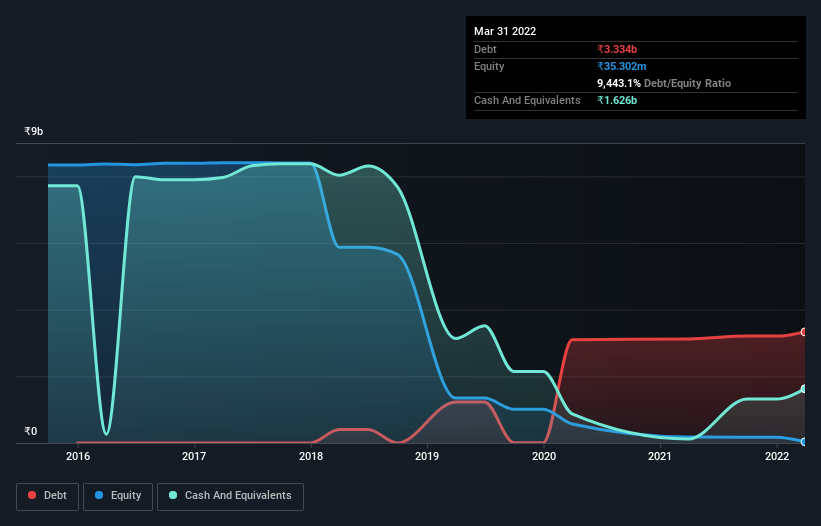Click the 2019 x-axis label

[427, 456]
